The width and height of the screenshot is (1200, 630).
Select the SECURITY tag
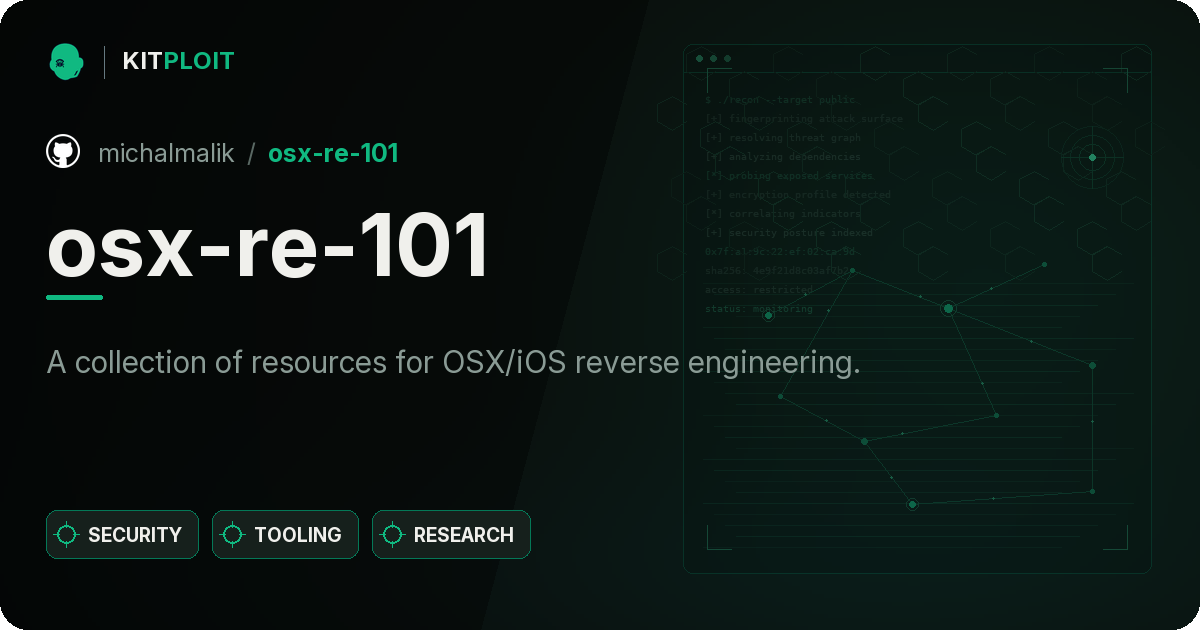(x=122, y=535)
